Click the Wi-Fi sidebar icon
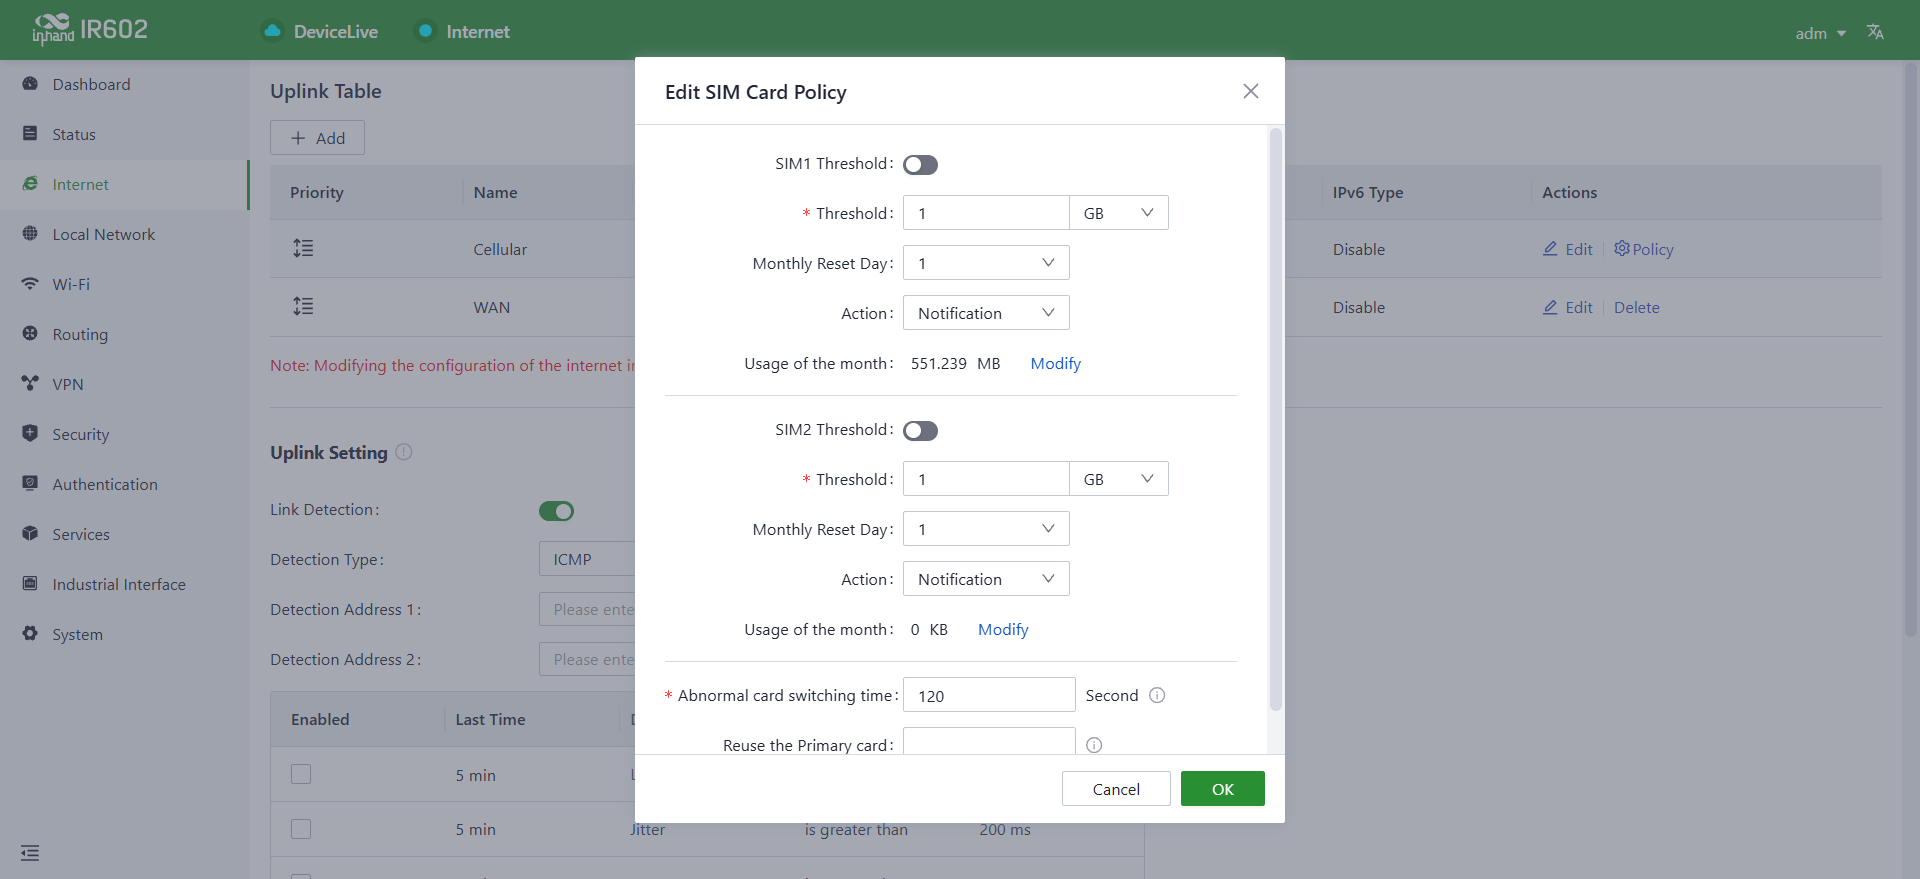 (30, 284)
